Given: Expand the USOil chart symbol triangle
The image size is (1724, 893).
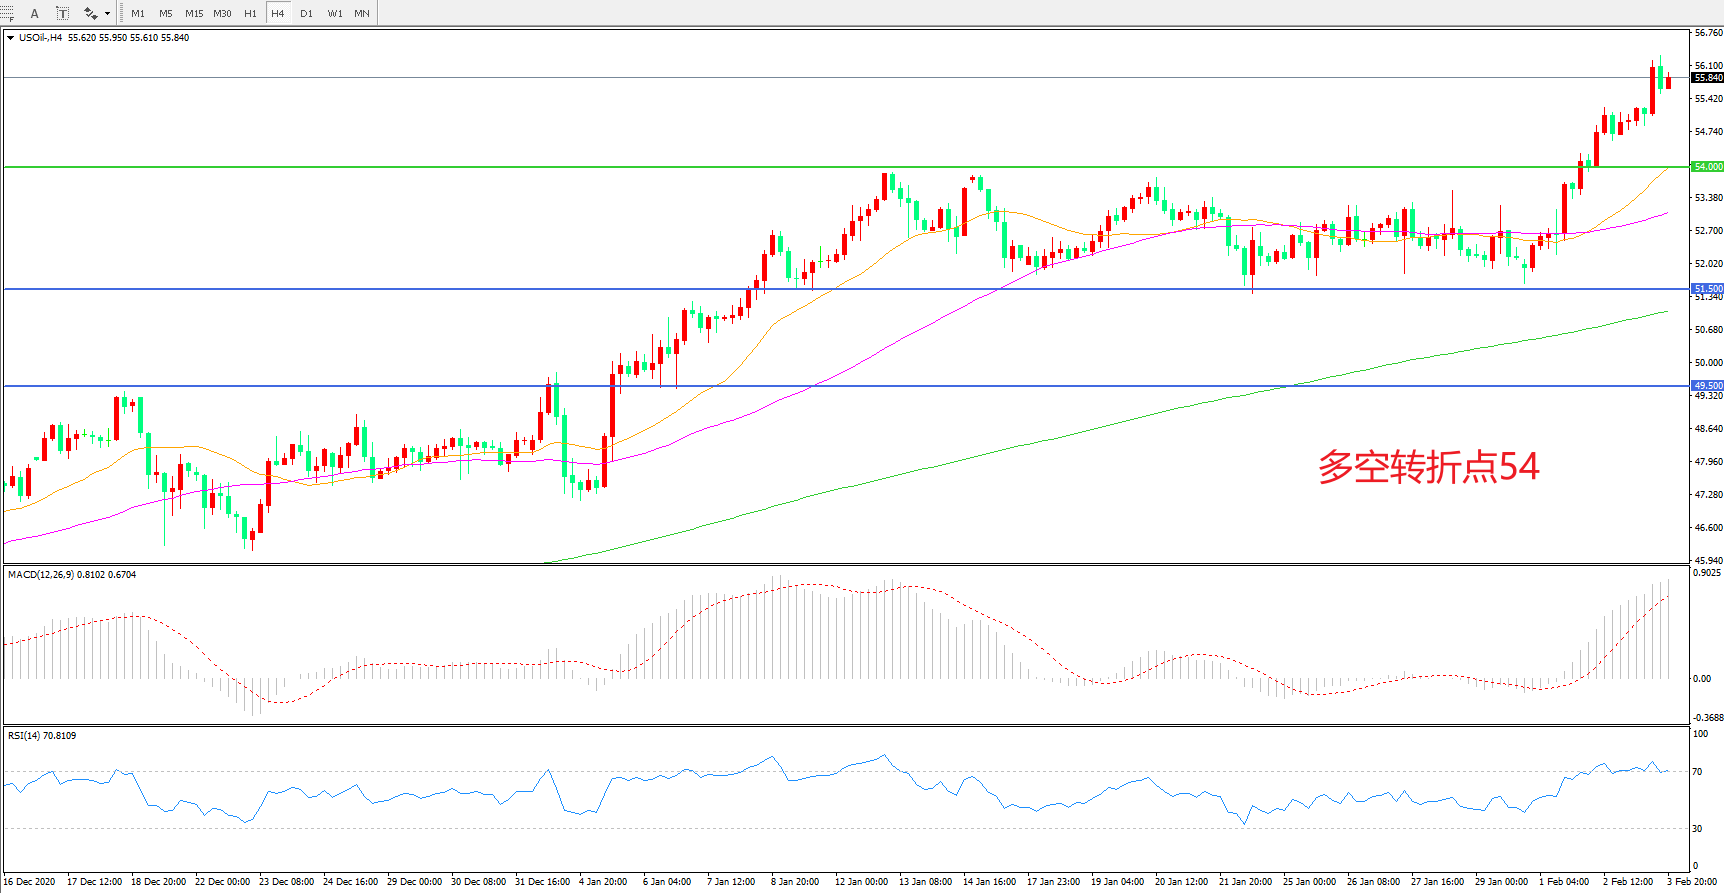Looking at the screenshot, I should (x=10, y=38).
